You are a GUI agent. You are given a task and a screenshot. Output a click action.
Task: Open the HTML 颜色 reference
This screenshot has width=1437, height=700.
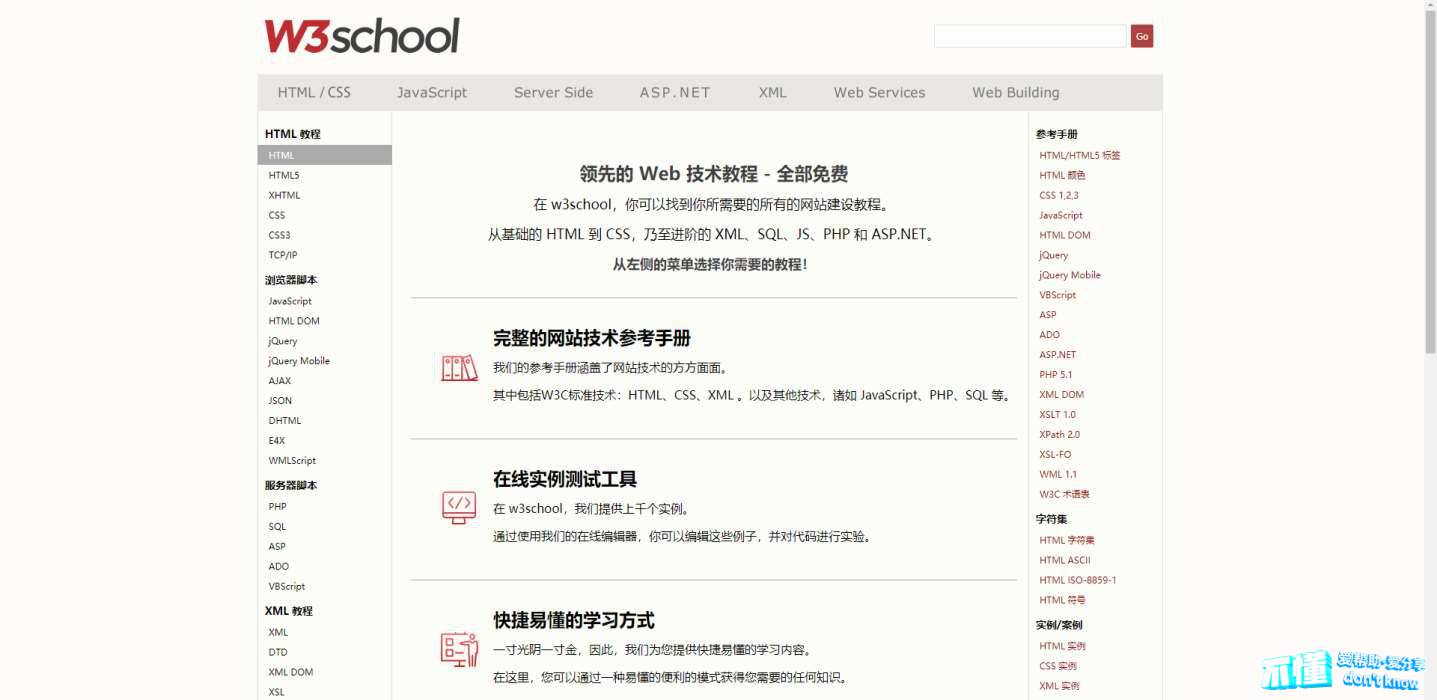point(1062,175)
